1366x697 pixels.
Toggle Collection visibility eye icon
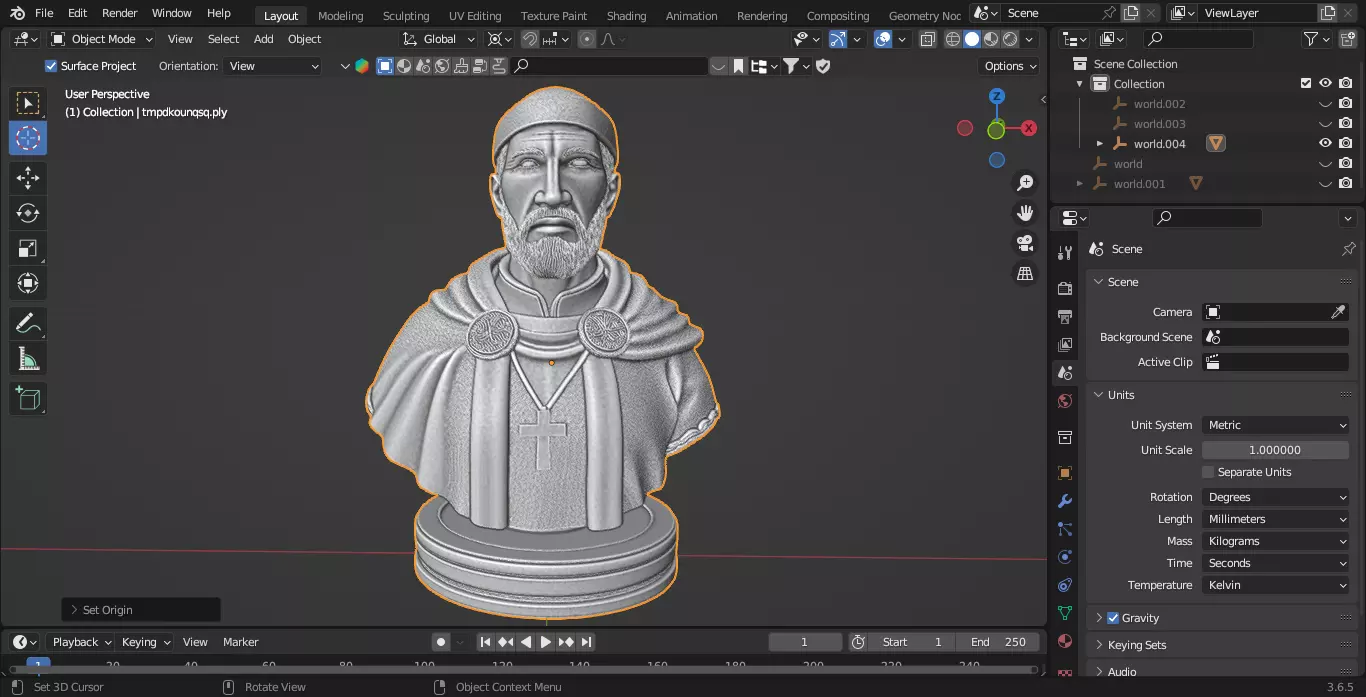[x=1325, y=84]
